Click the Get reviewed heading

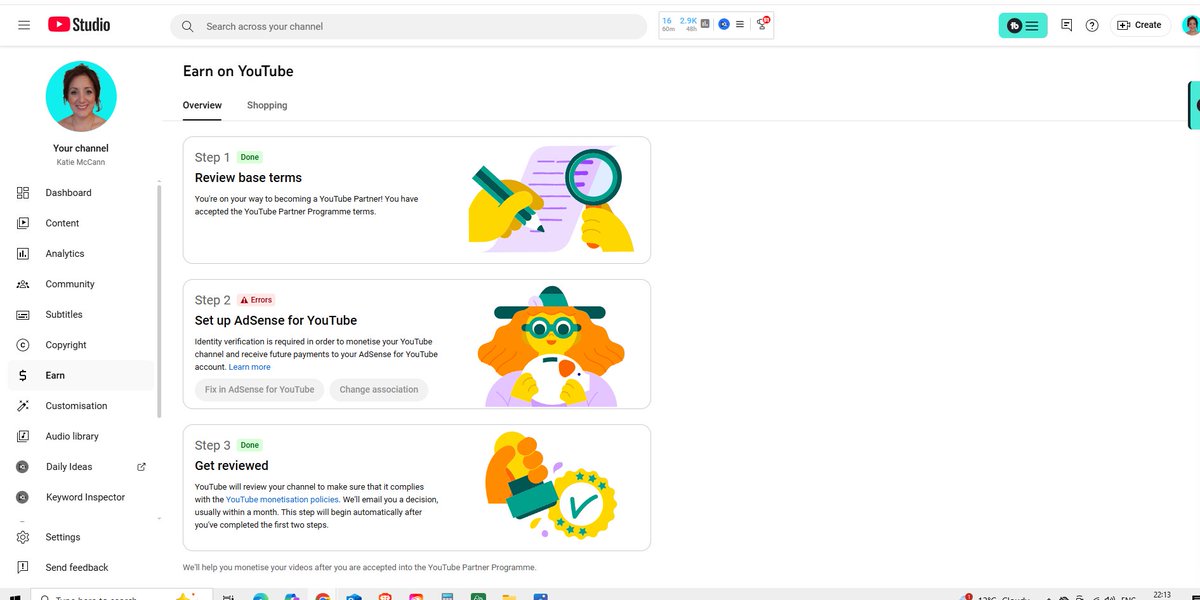tap(232, 466)
